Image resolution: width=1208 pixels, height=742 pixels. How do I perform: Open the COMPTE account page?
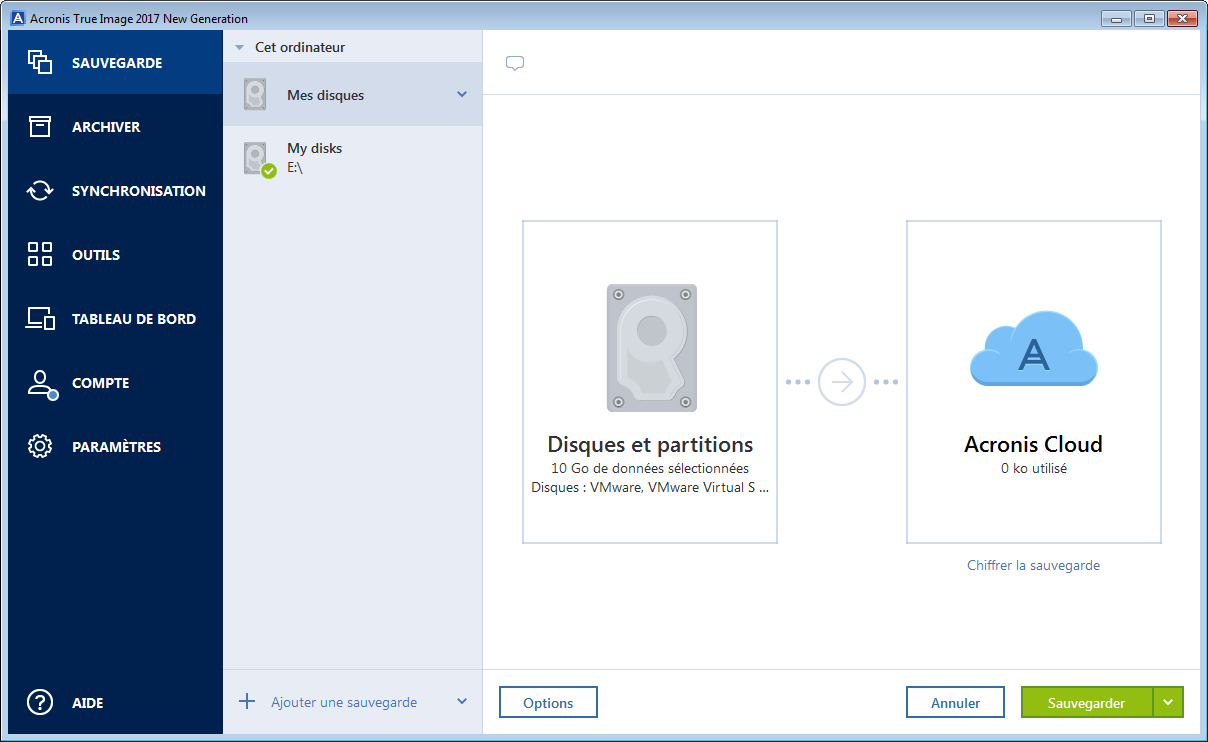click(x=99, y=383)
